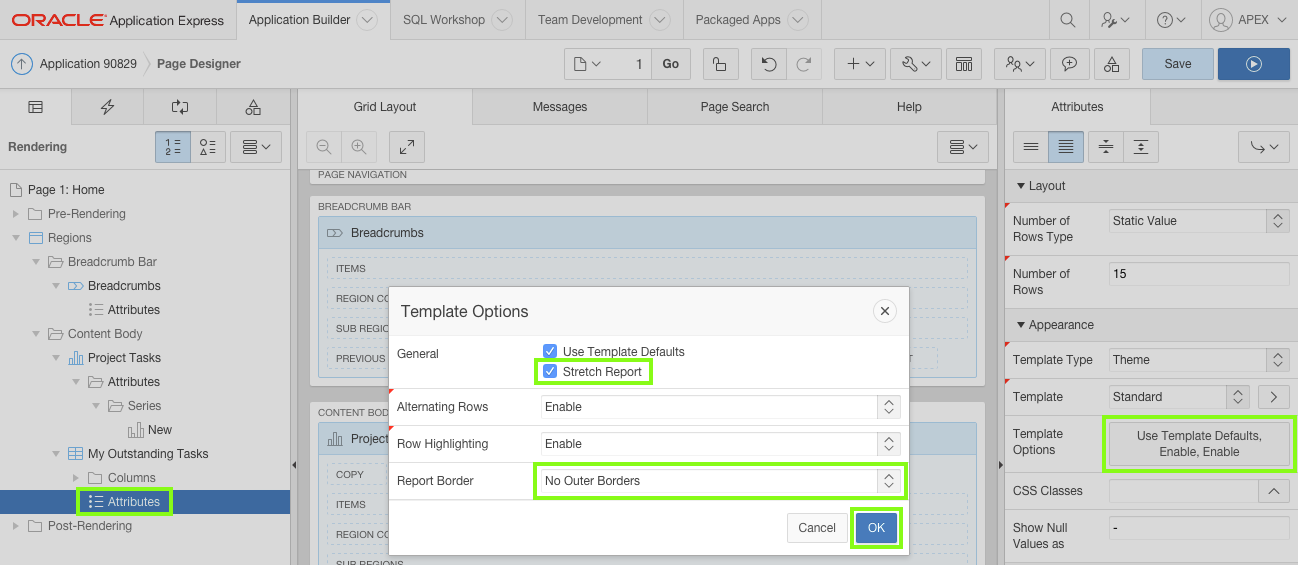The height and width of the screenshot is (565, 1298).
Task: Click the lock page icon
Action: (x=720, y=64)
